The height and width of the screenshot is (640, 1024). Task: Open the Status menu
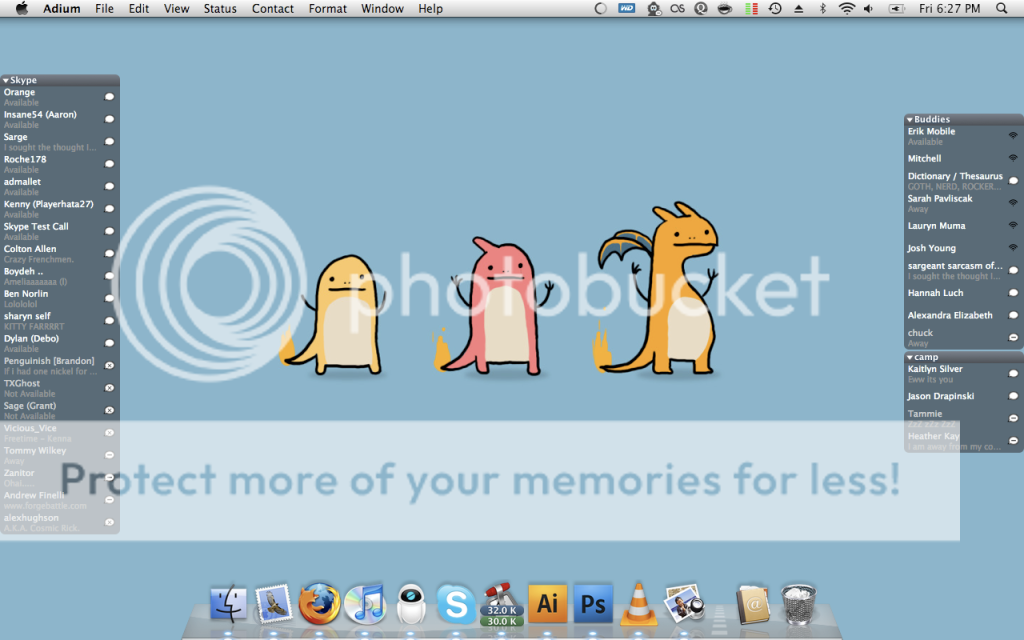220,9
